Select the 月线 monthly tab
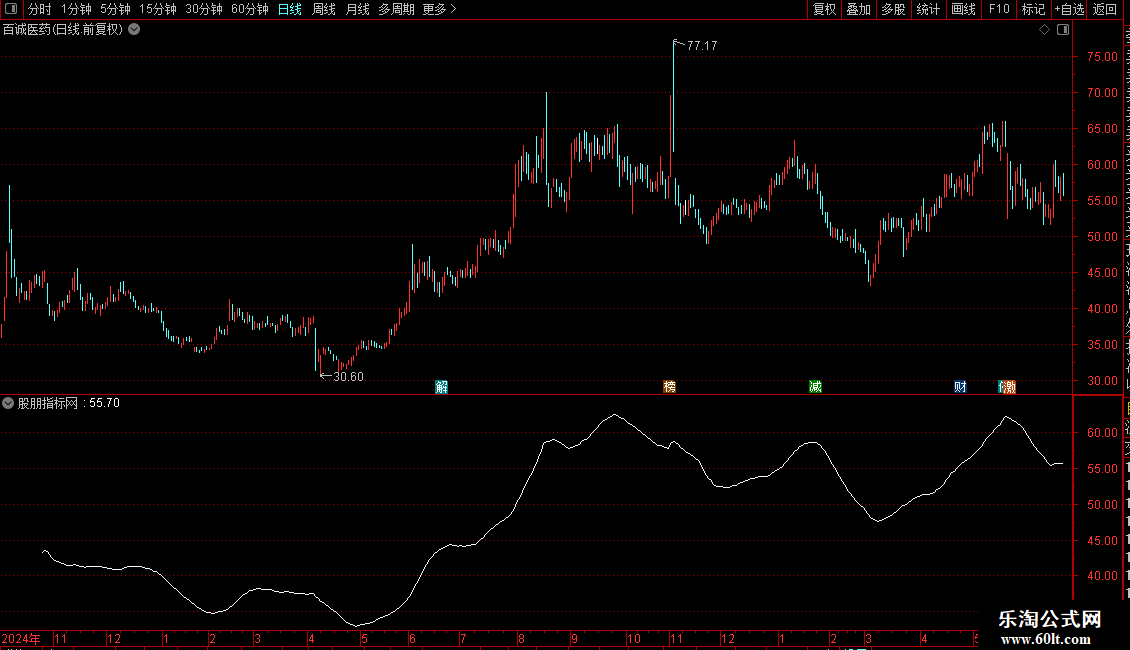 [x=357, y=9]
